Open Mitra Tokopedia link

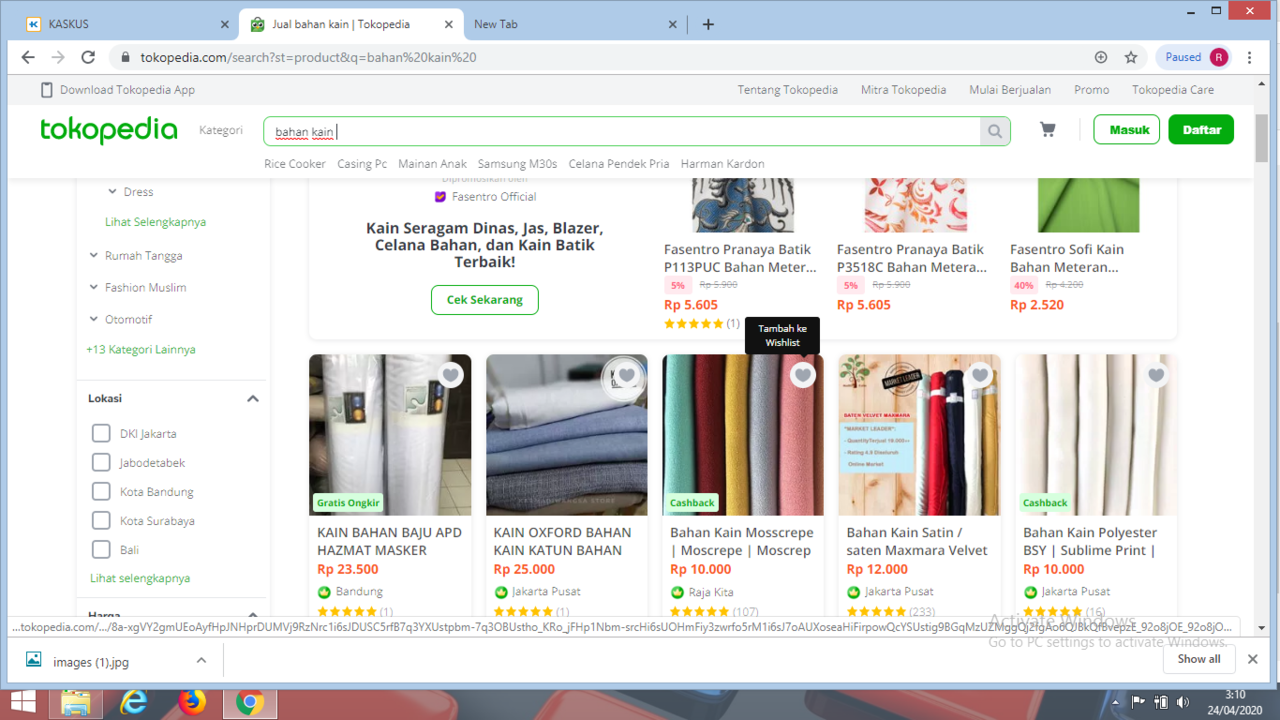click(903, 89)
